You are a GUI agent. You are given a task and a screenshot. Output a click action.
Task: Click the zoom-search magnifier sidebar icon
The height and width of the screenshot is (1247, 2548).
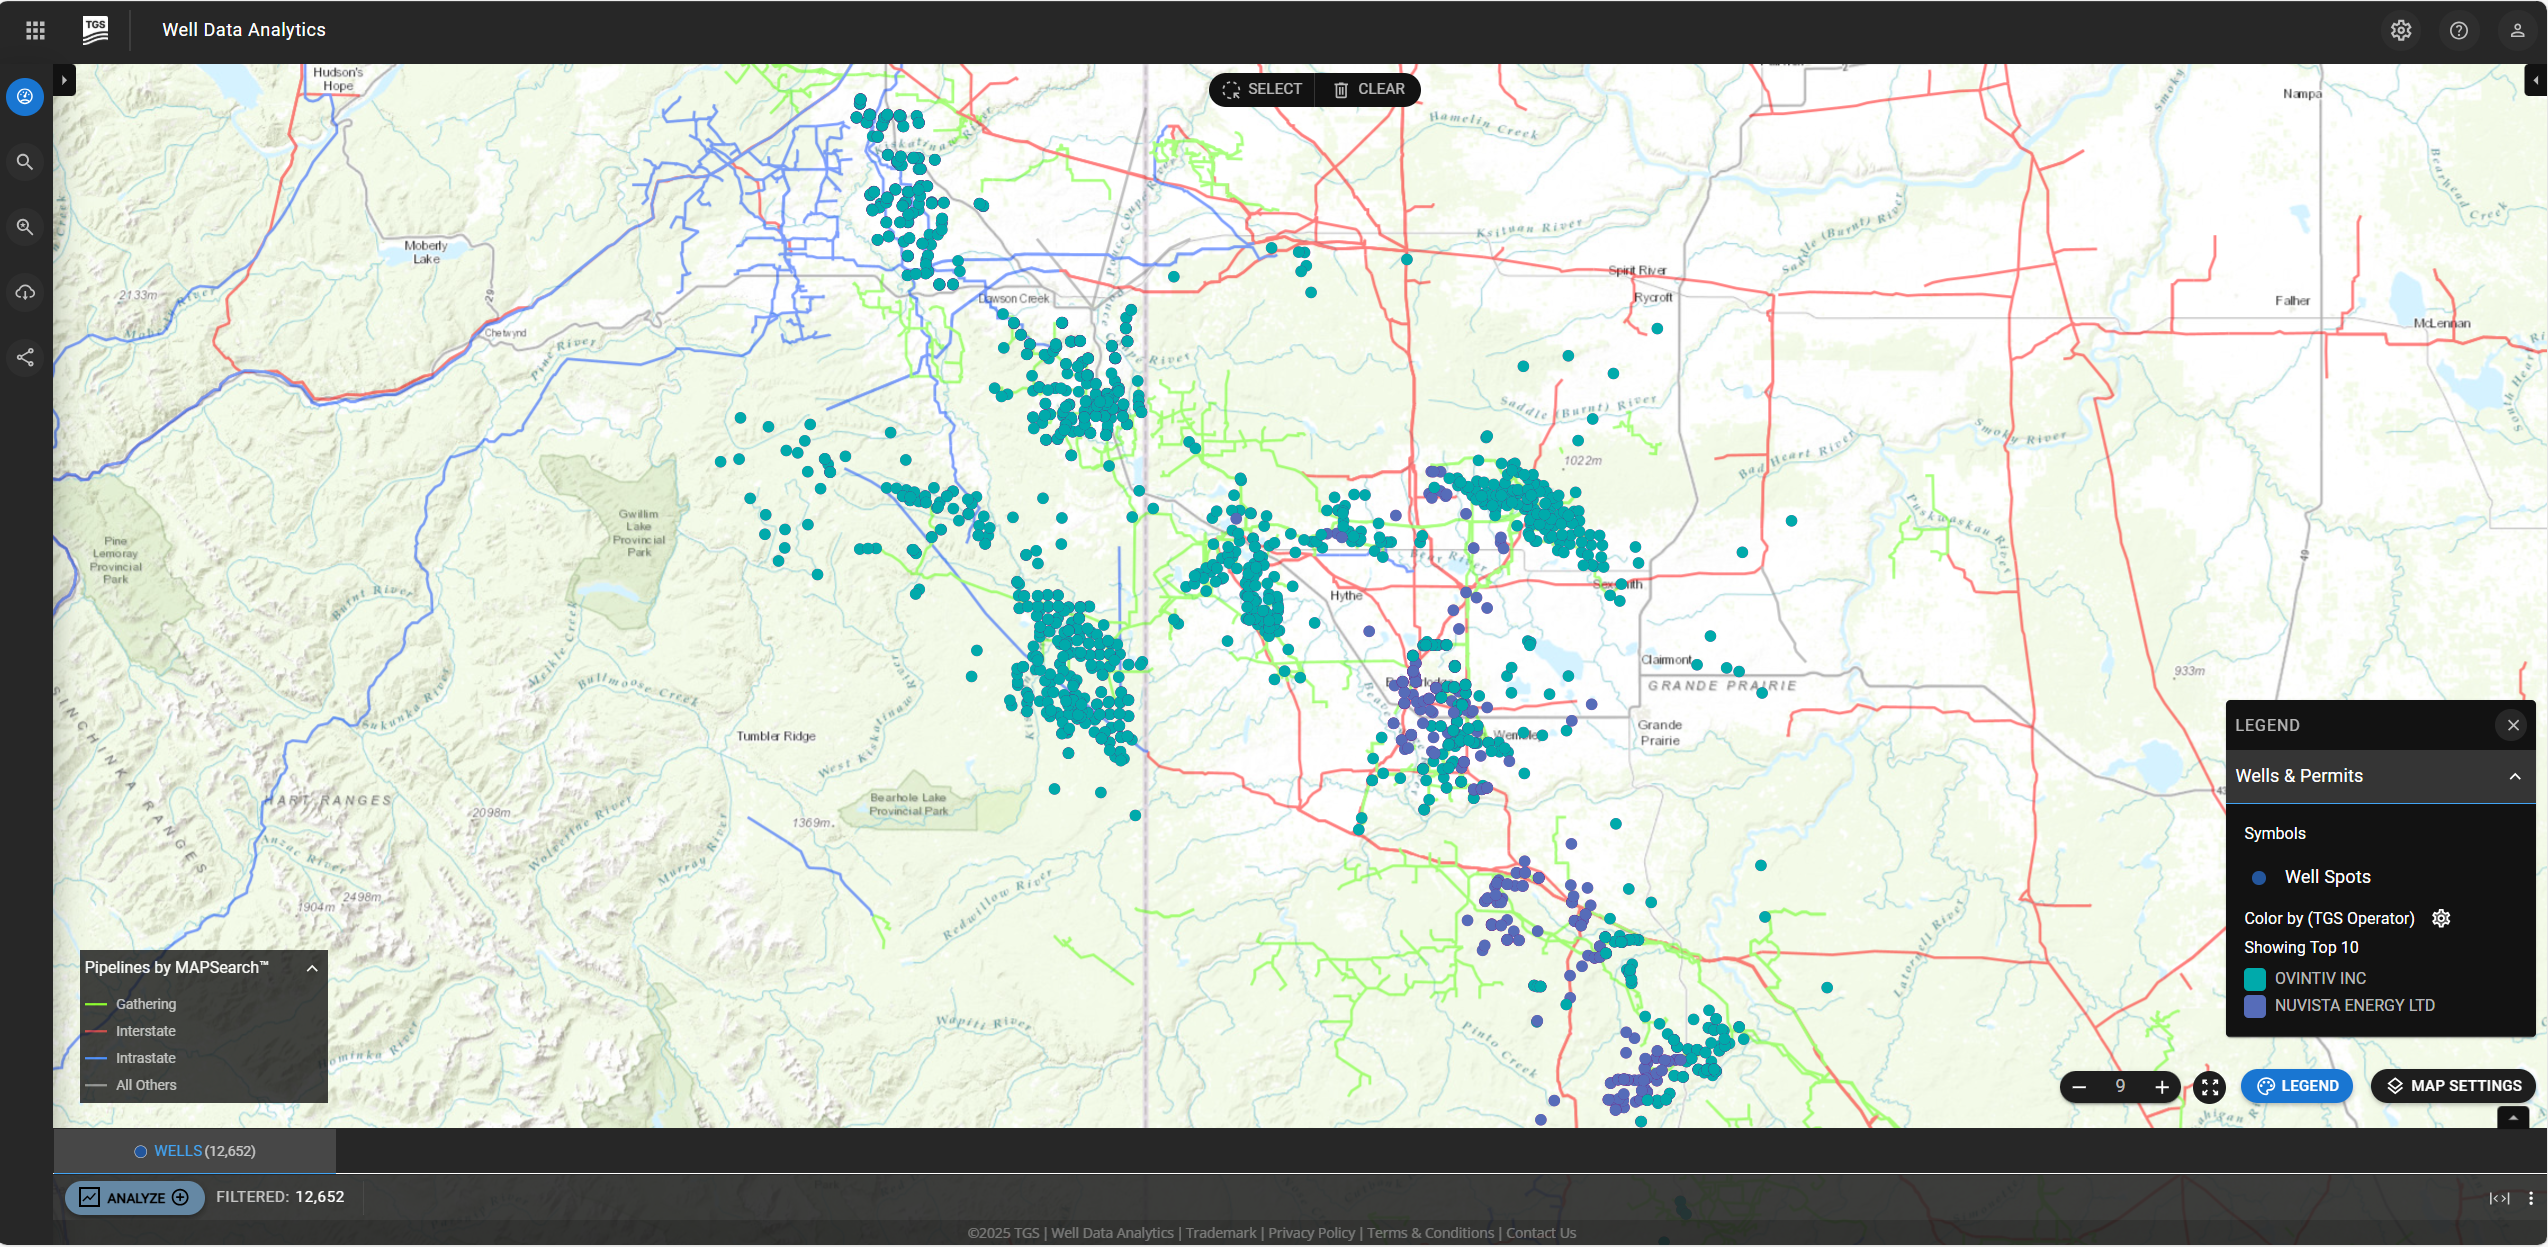tap(25, 227)
